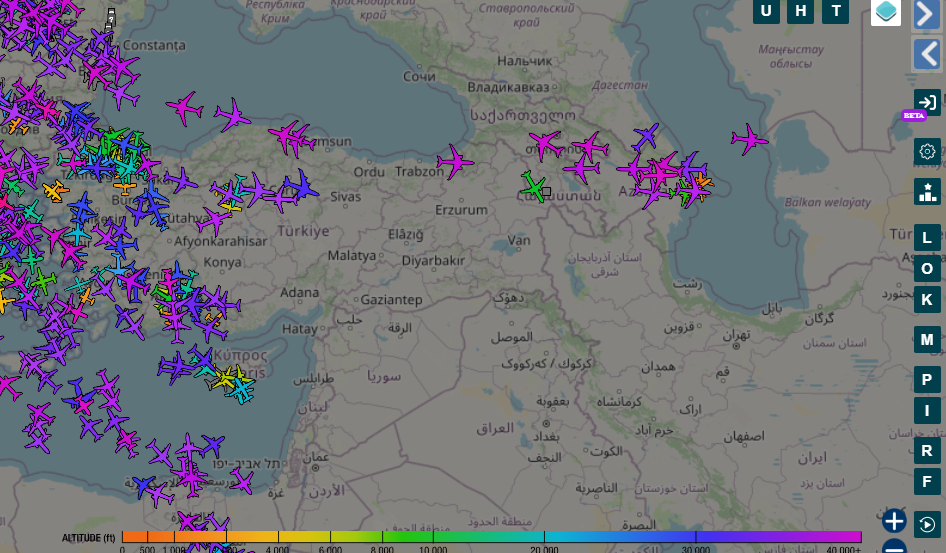The height and width of the screenshot is (553, 946).
Task: Toggle the K button in sidebar
Action: pos(927,299)
